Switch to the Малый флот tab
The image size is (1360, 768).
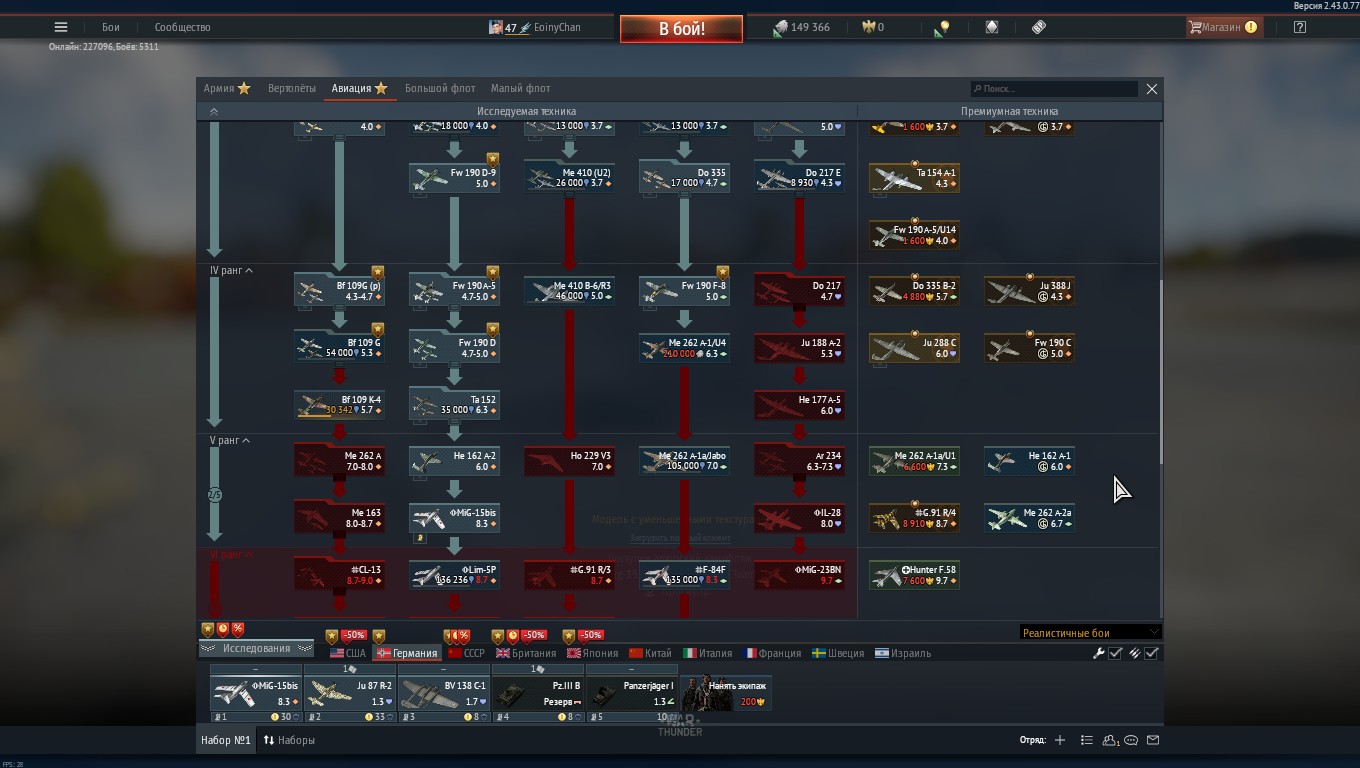click(x=521, y=88)
